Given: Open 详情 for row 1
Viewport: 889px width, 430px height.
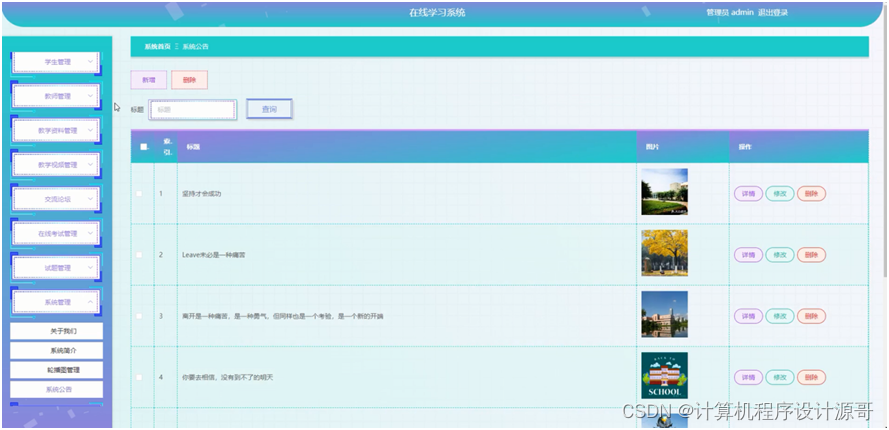Looking at the screenshot, I should [748, 193].
